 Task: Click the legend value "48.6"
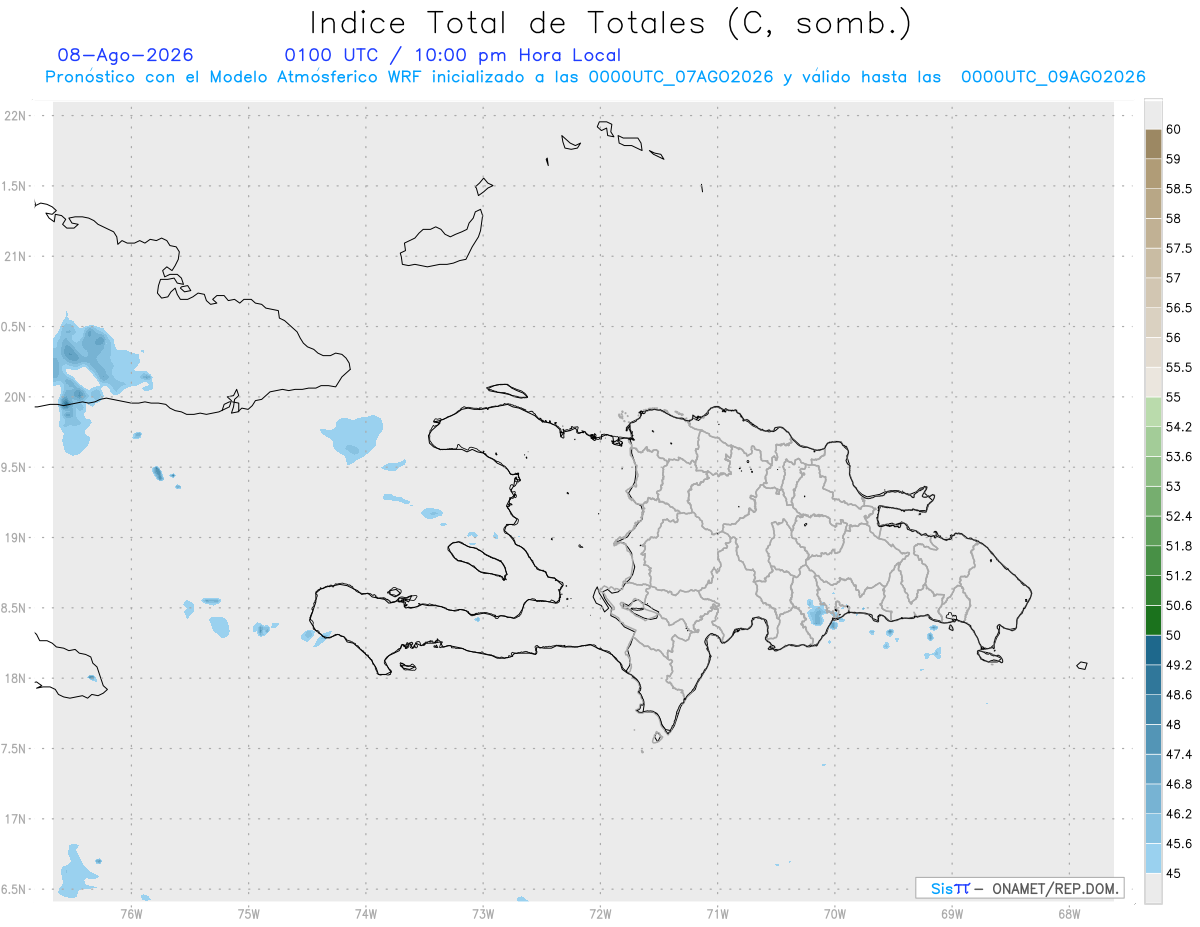tap(1179, 695)
